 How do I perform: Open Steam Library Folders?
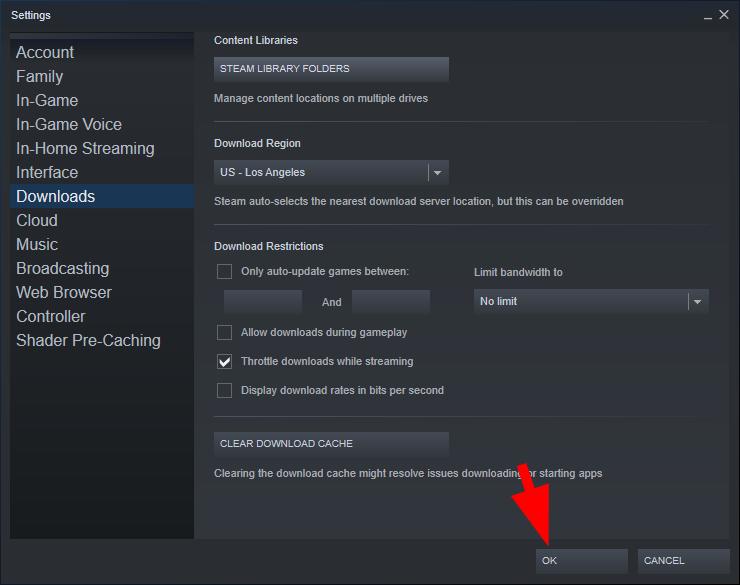coord(331,69)
